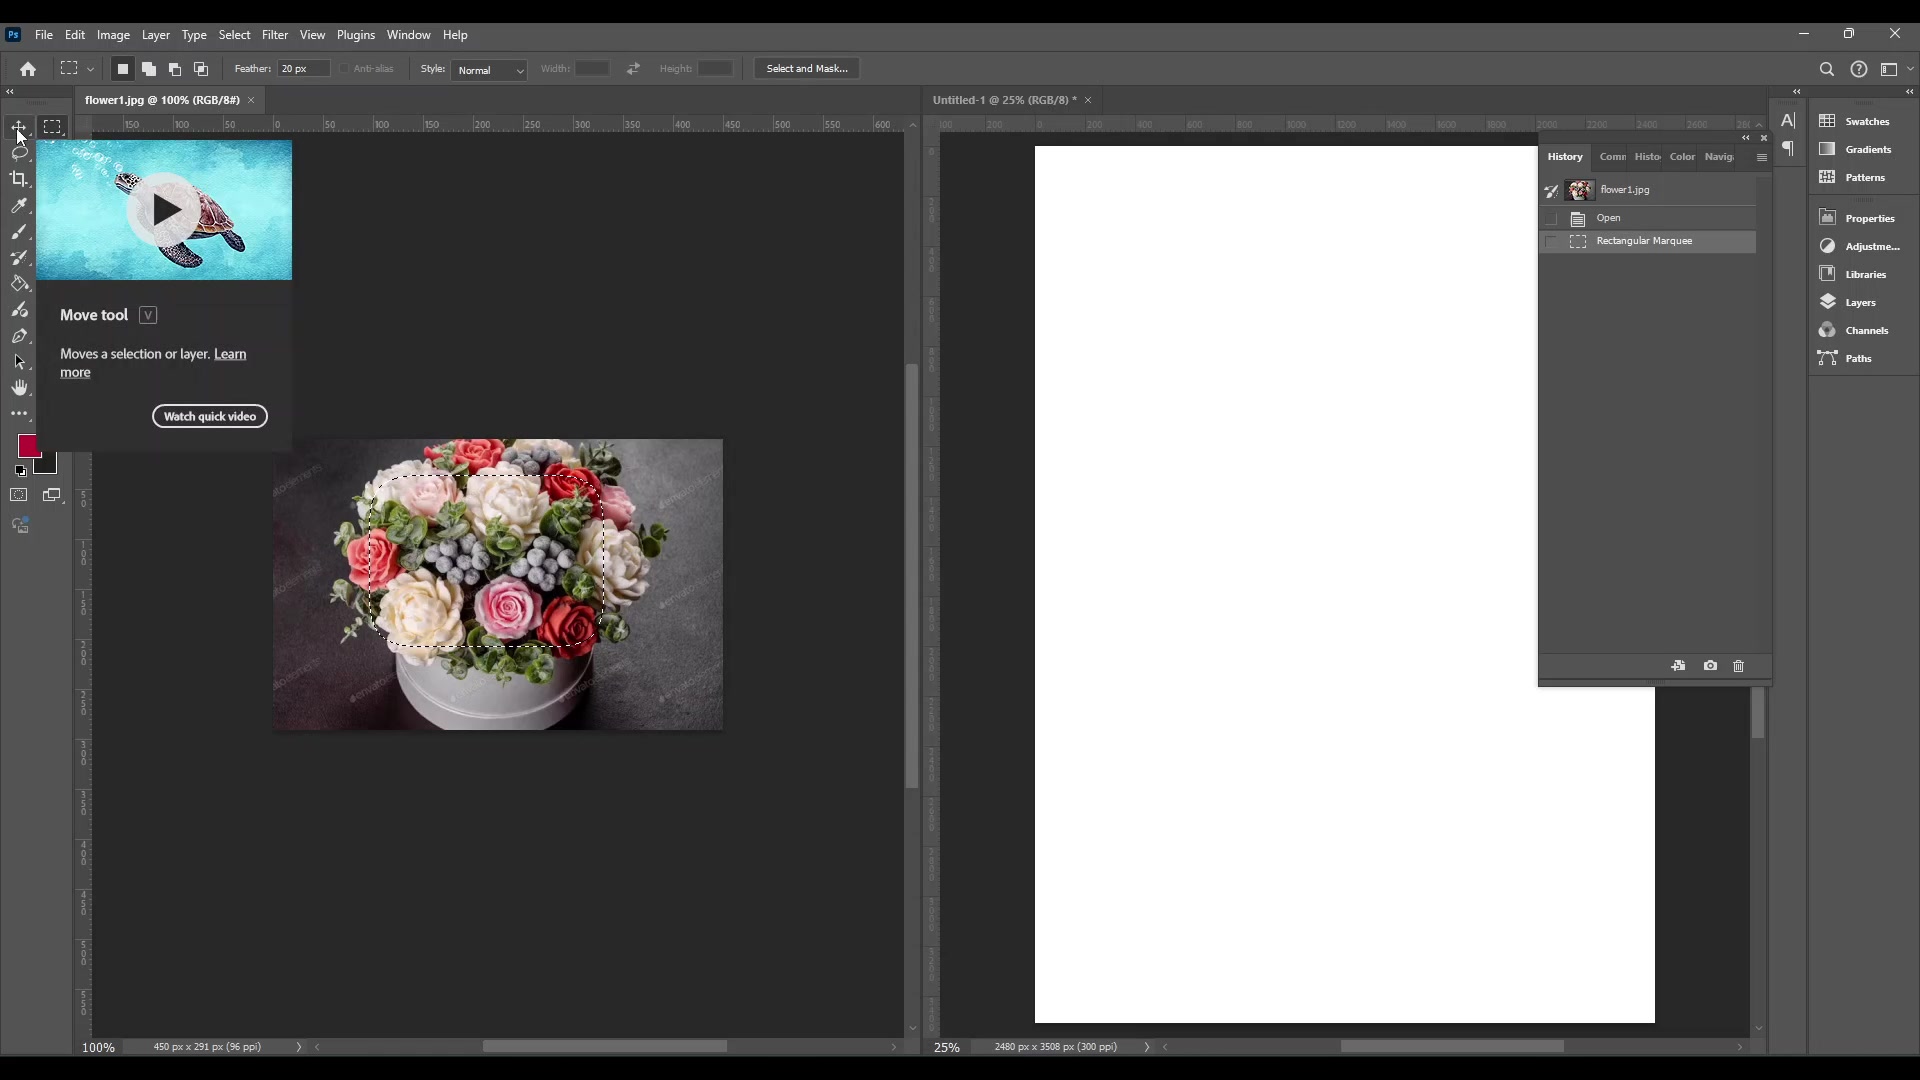Click the Select and Mask button
Viewport: 1920px width, 1080px height.
pyautogui.click(x=806, y=69)
